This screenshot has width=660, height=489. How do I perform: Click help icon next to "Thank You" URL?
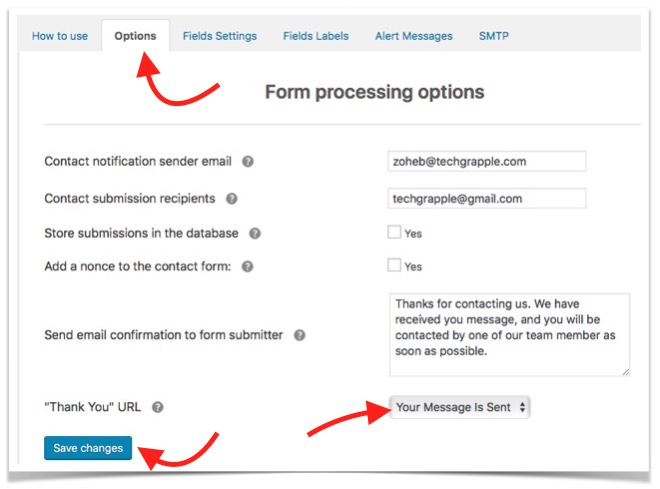click(157, 407)
